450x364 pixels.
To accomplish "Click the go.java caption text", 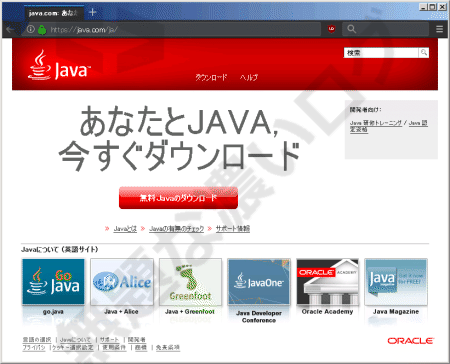I will [x=53, y=312].
